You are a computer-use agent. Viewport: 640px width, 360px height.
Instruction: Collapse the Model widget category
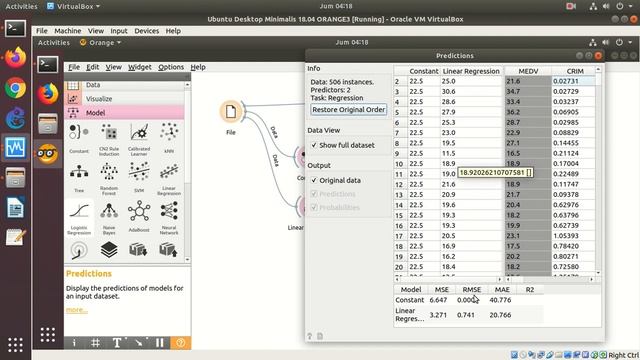(x=124, y=113)
